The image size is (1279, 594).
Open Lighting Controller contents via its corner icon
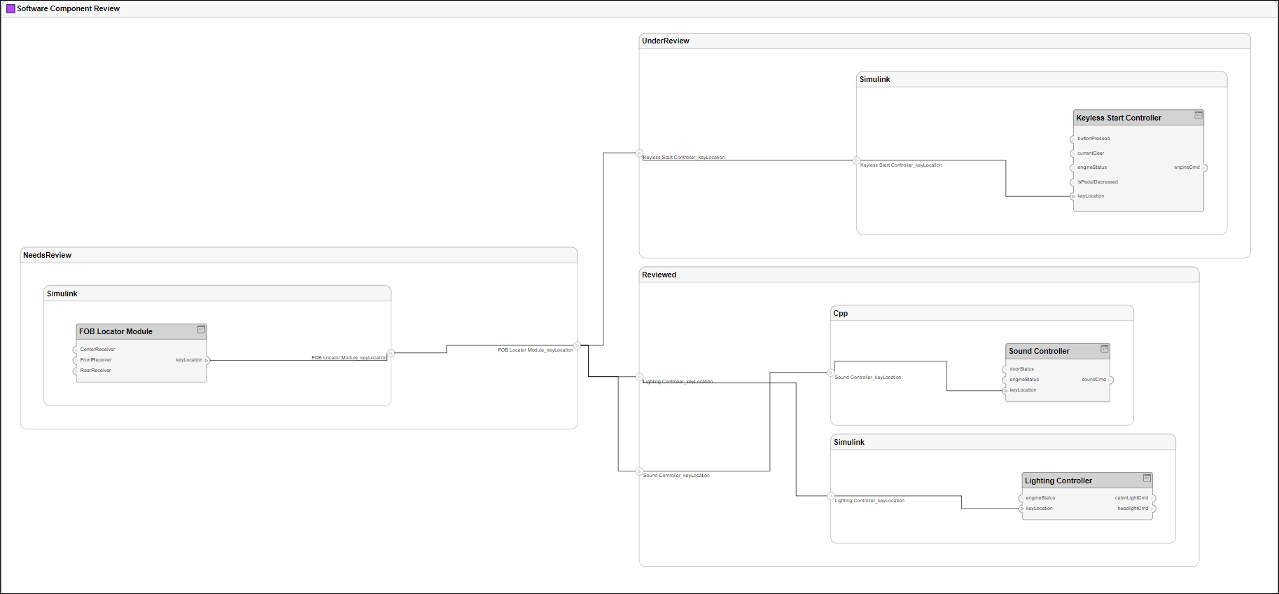(1146, 479)
